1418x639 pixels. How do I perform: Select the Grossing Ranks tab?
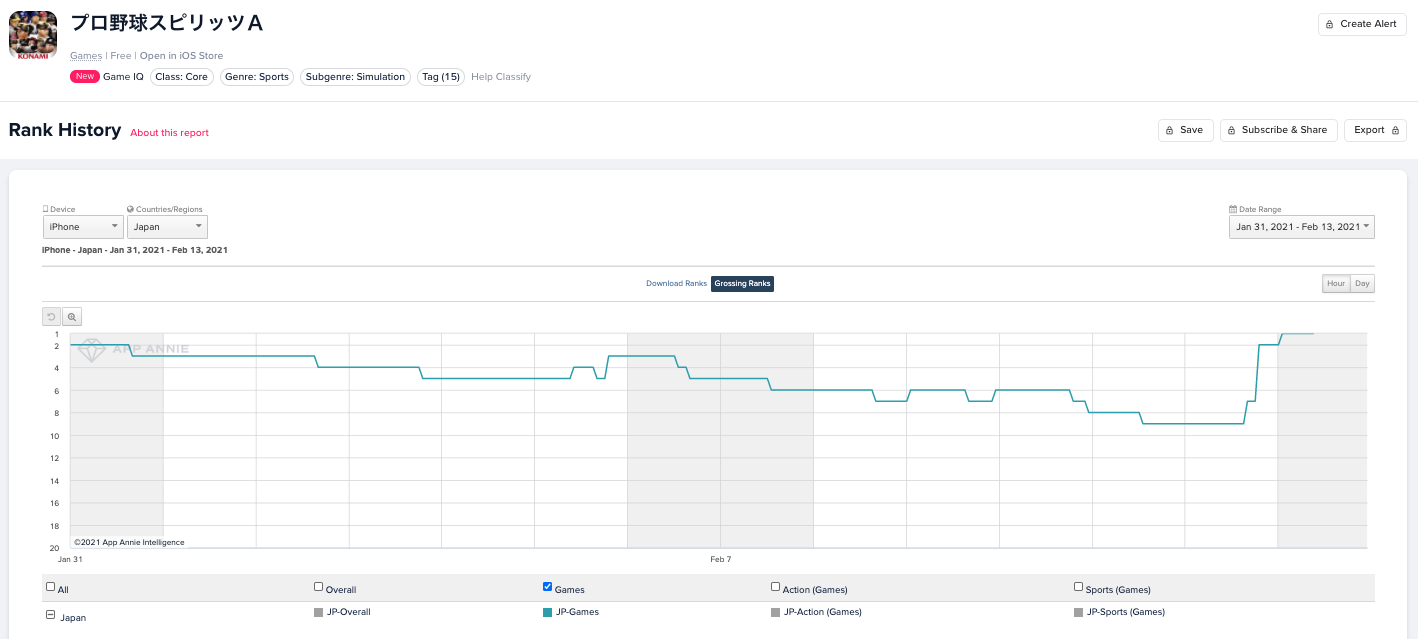(743, 284)
